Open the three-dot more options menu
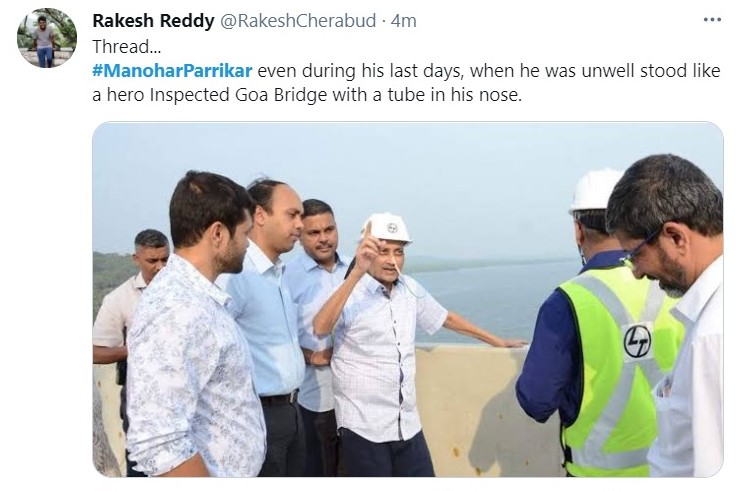 pos(712,20)
